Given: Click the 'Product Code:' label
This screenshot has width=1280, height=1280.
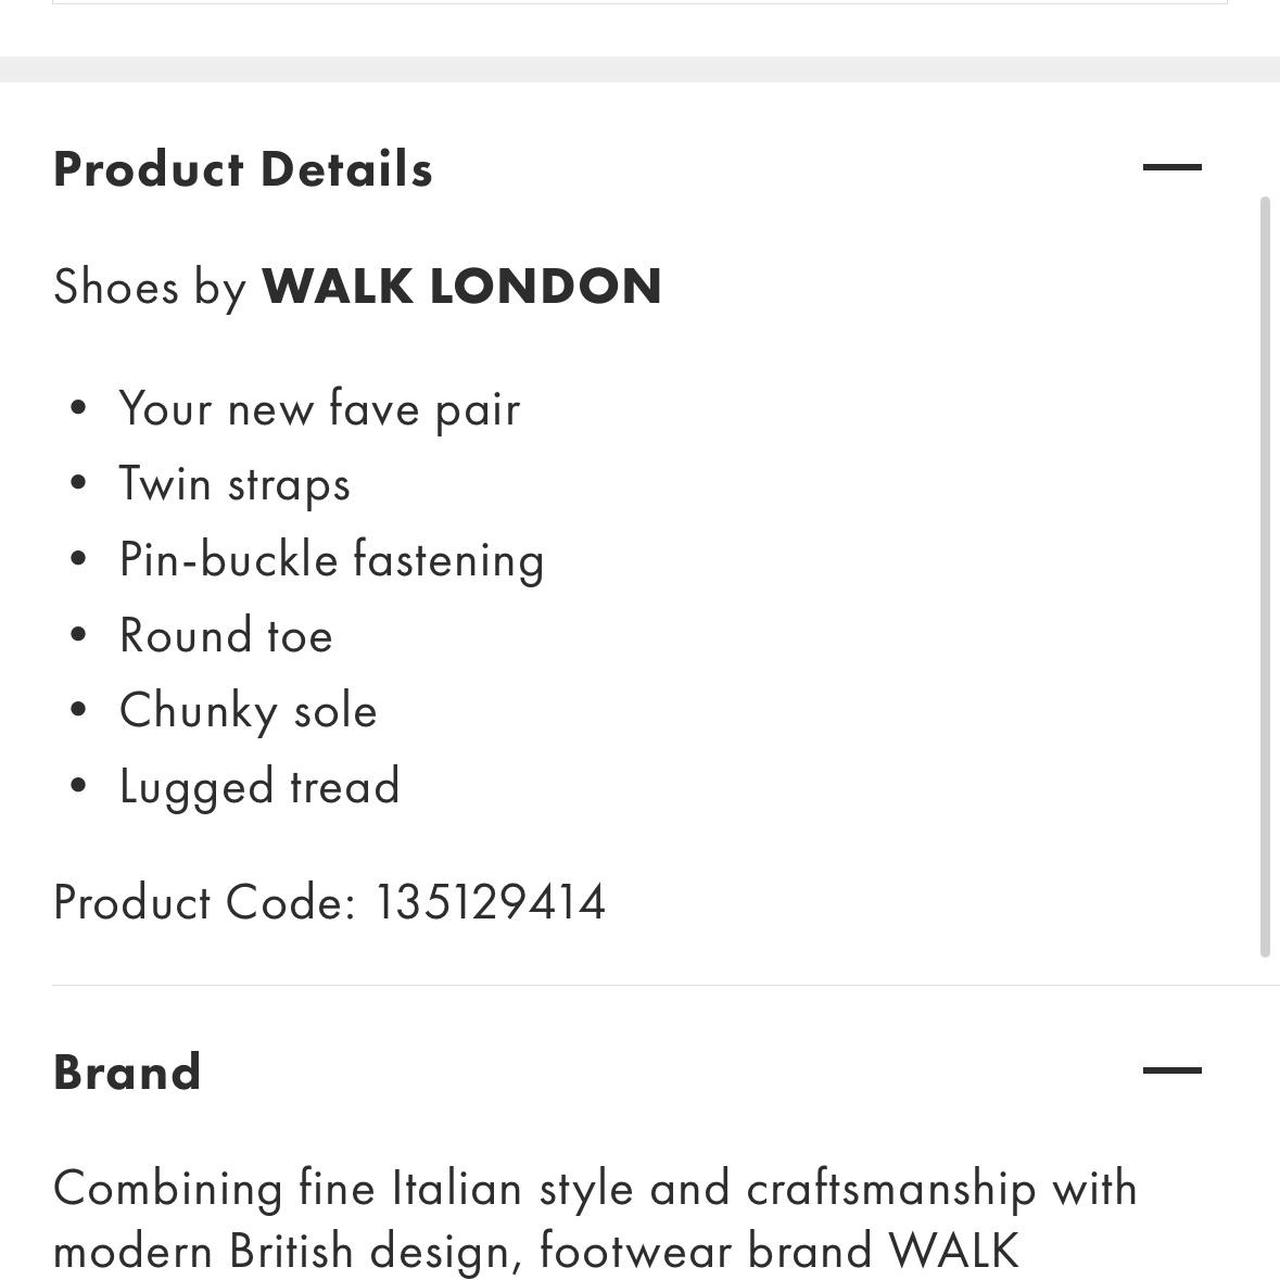Looking at the screenshot, I should pos(205,902).
